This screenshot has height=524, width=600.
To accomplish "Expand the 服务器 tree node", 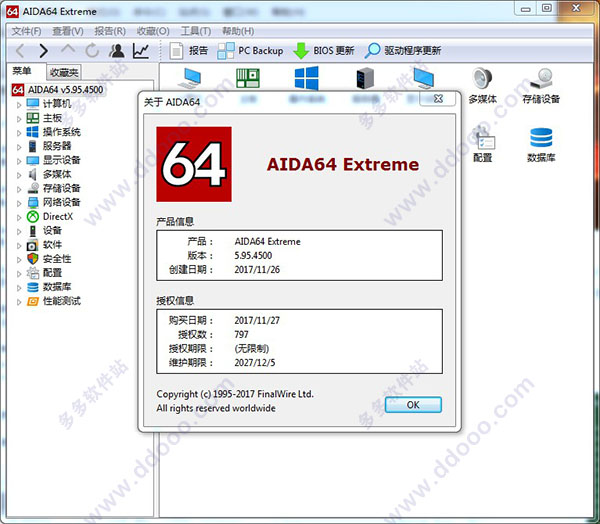I will [x=19, y=146].
